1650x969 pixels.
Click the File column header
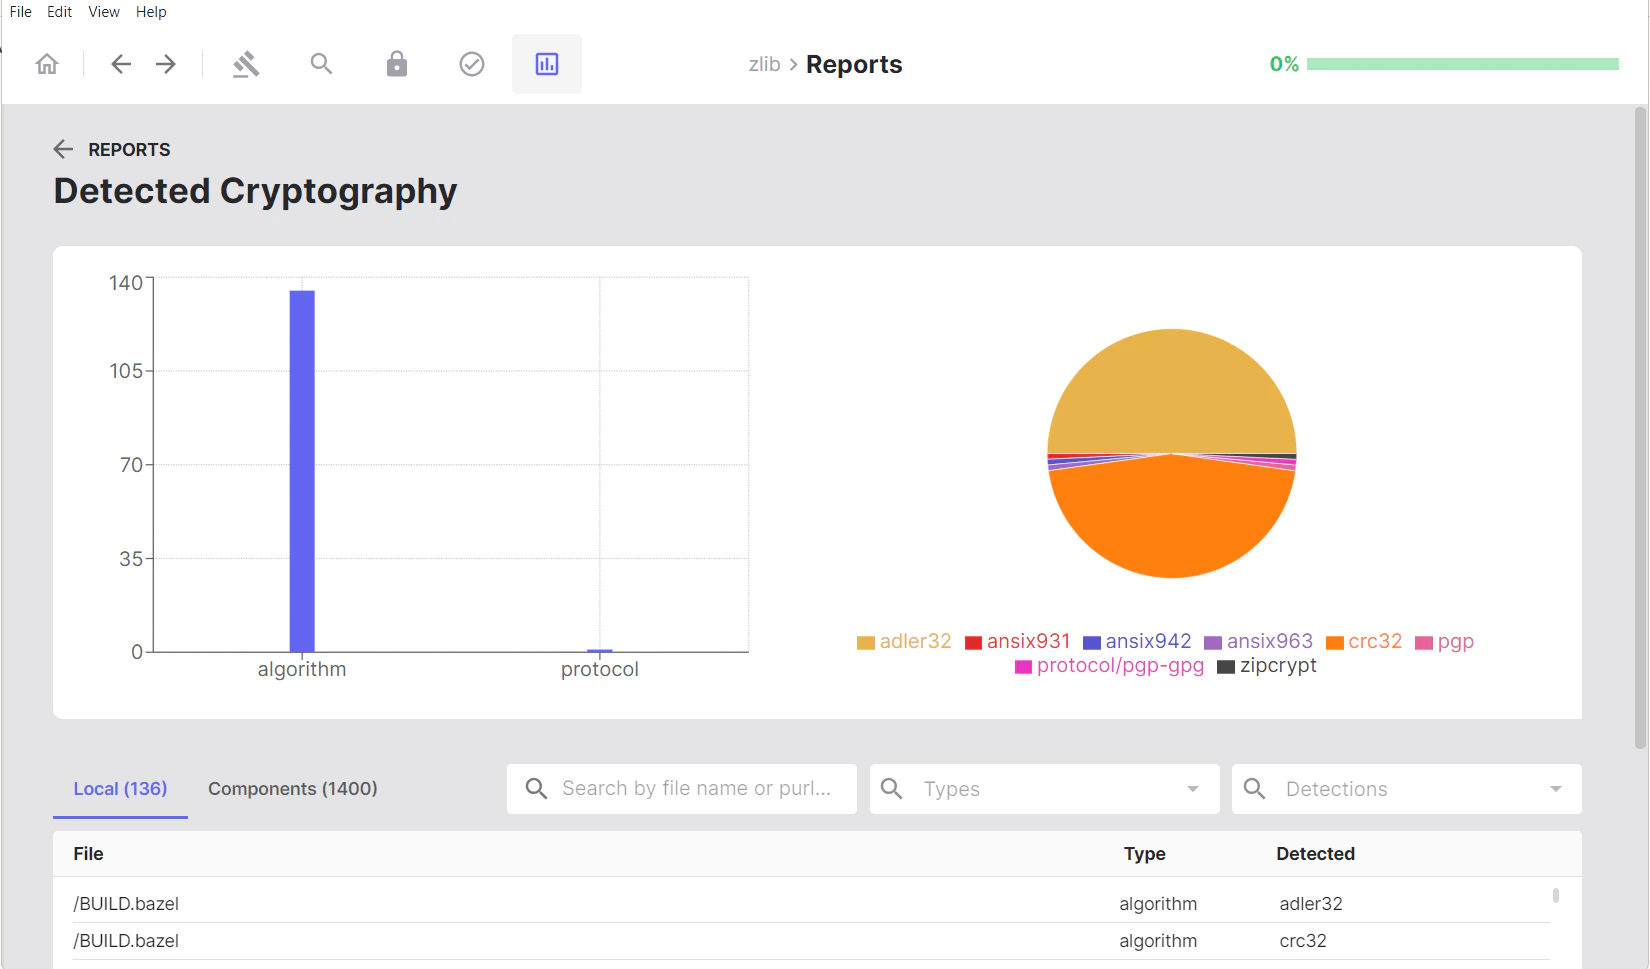88,854
